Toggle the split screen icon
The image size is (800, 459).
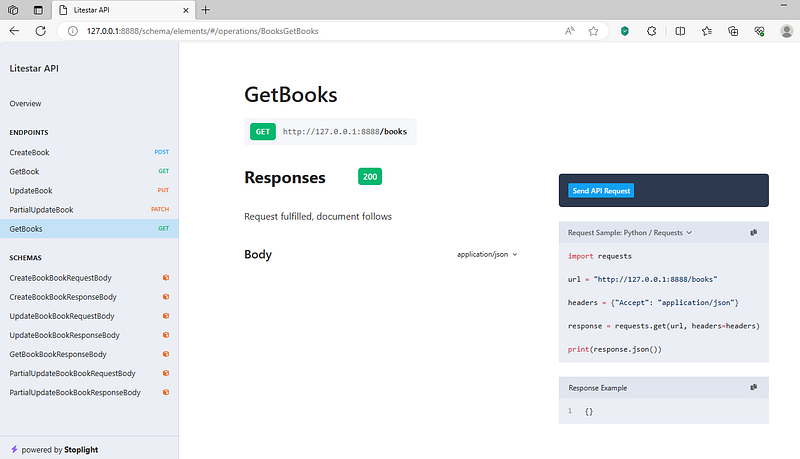click(680, 31)
